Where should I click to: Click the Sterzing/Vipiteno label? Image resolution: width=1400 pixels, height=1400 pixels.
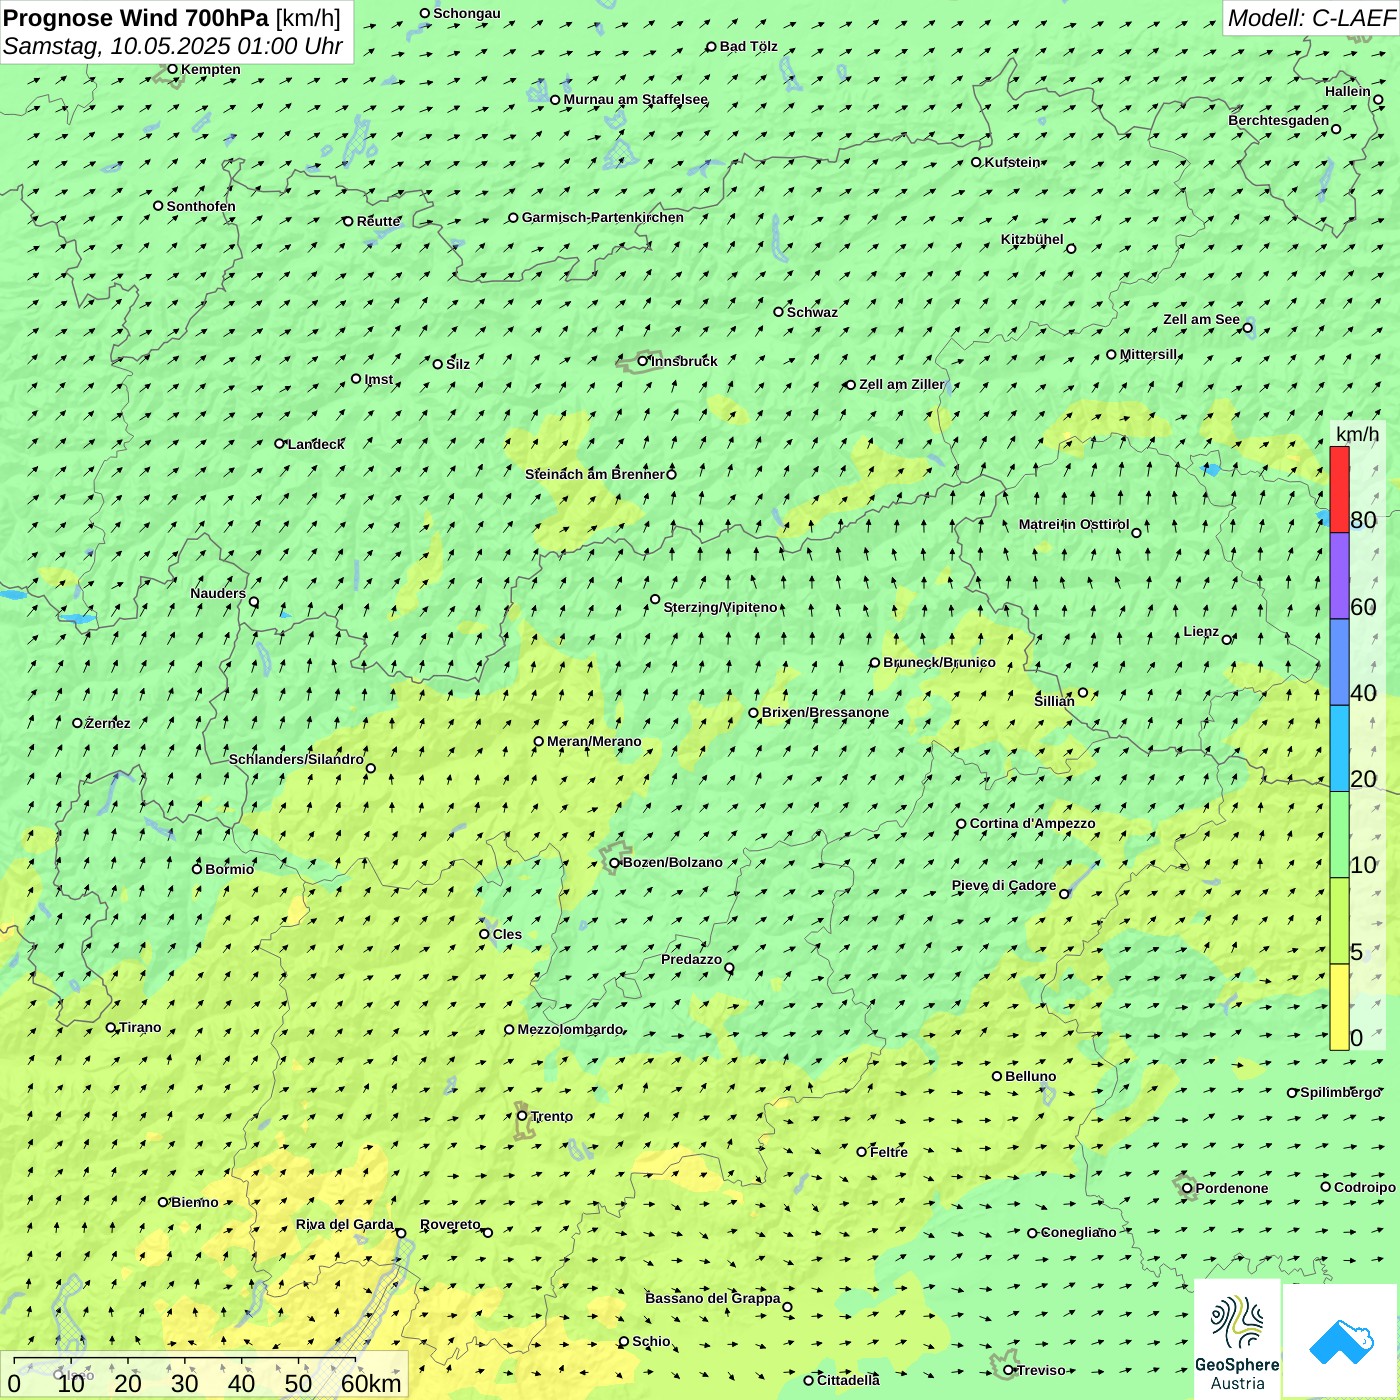[x=720, y=607]
